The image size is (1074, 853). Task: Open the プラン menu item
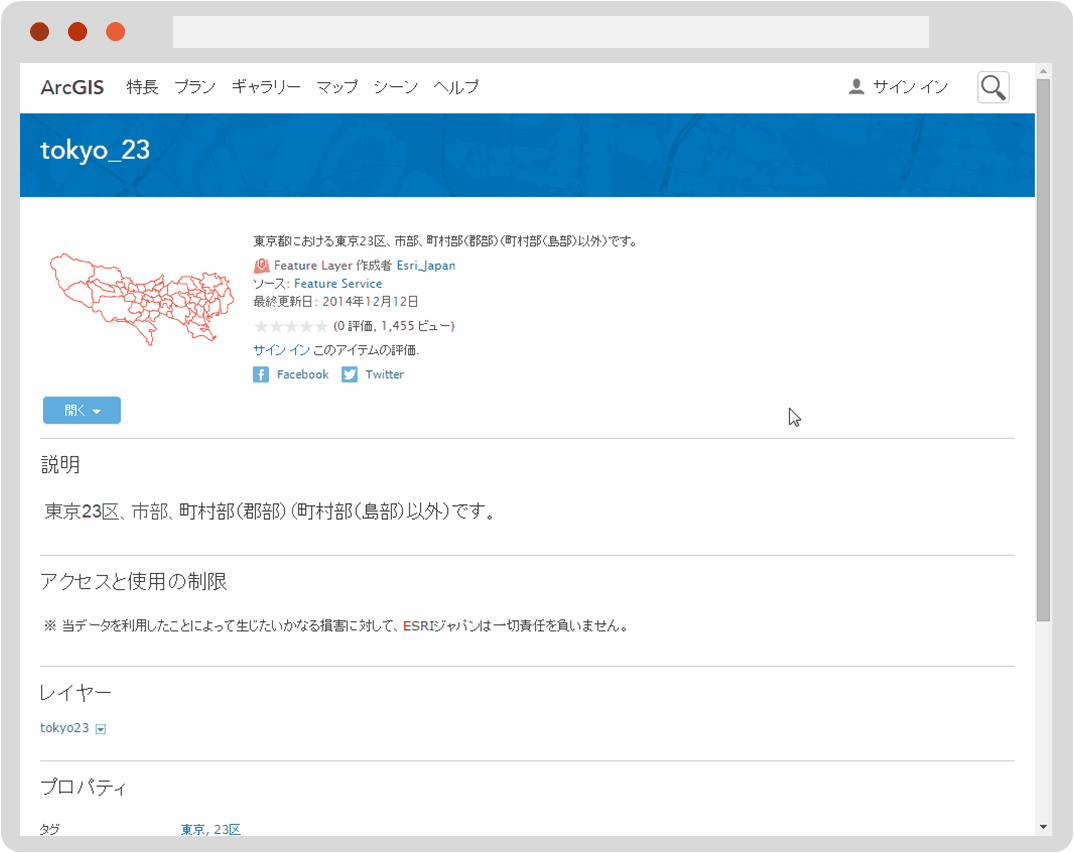[195, 87]
